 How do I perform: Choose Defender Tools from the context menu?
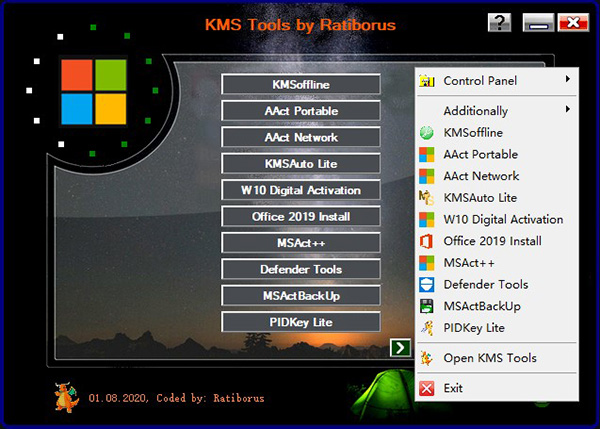coord(497,285)
